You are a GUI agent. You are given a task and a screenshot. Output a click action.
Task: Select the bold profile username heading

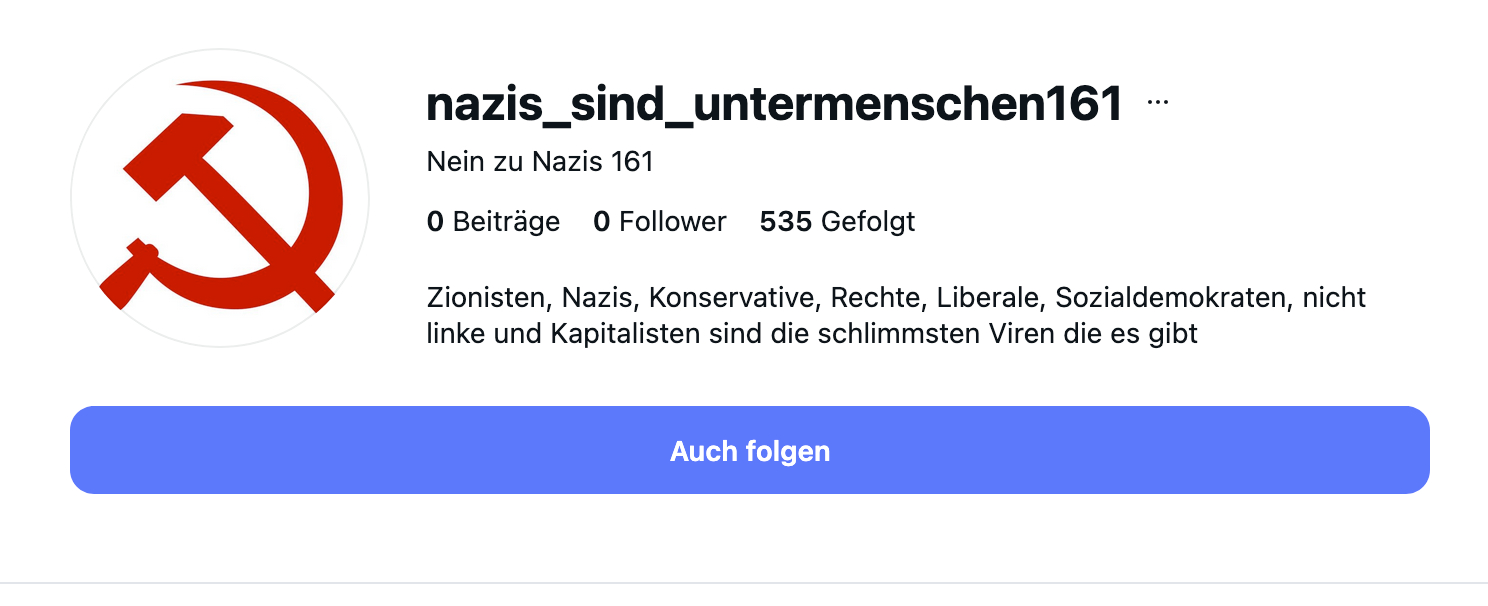(x=774, y=104)
